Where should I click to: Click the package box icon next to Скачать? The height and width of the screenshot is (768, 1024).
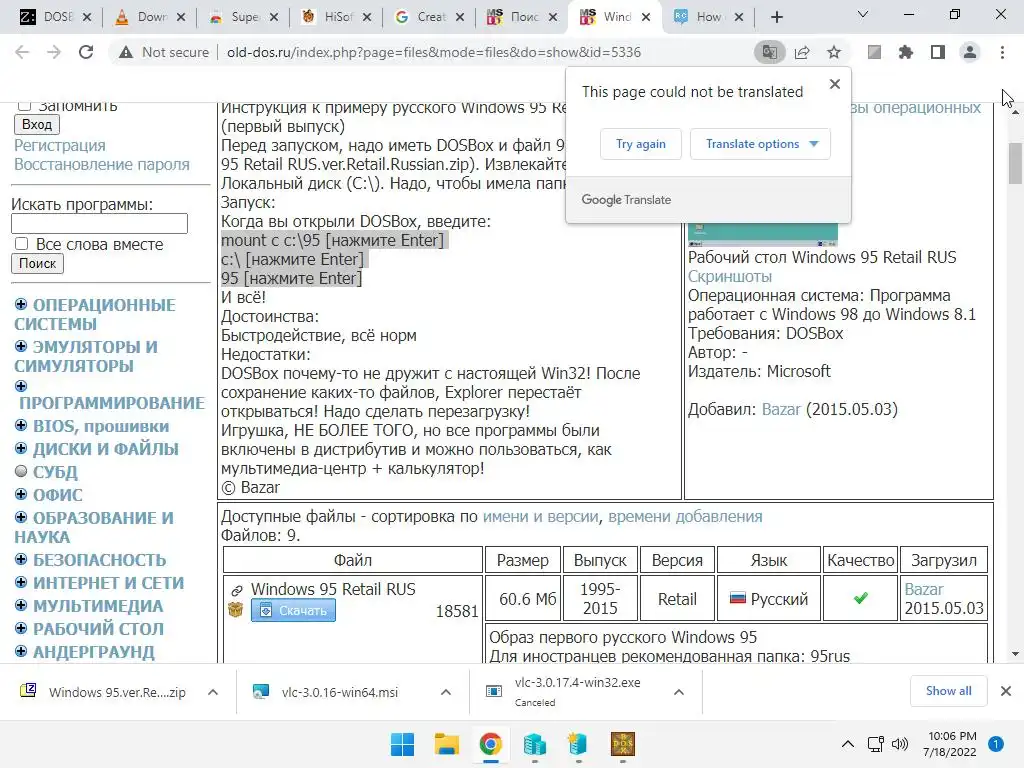[x=236, y=610]
